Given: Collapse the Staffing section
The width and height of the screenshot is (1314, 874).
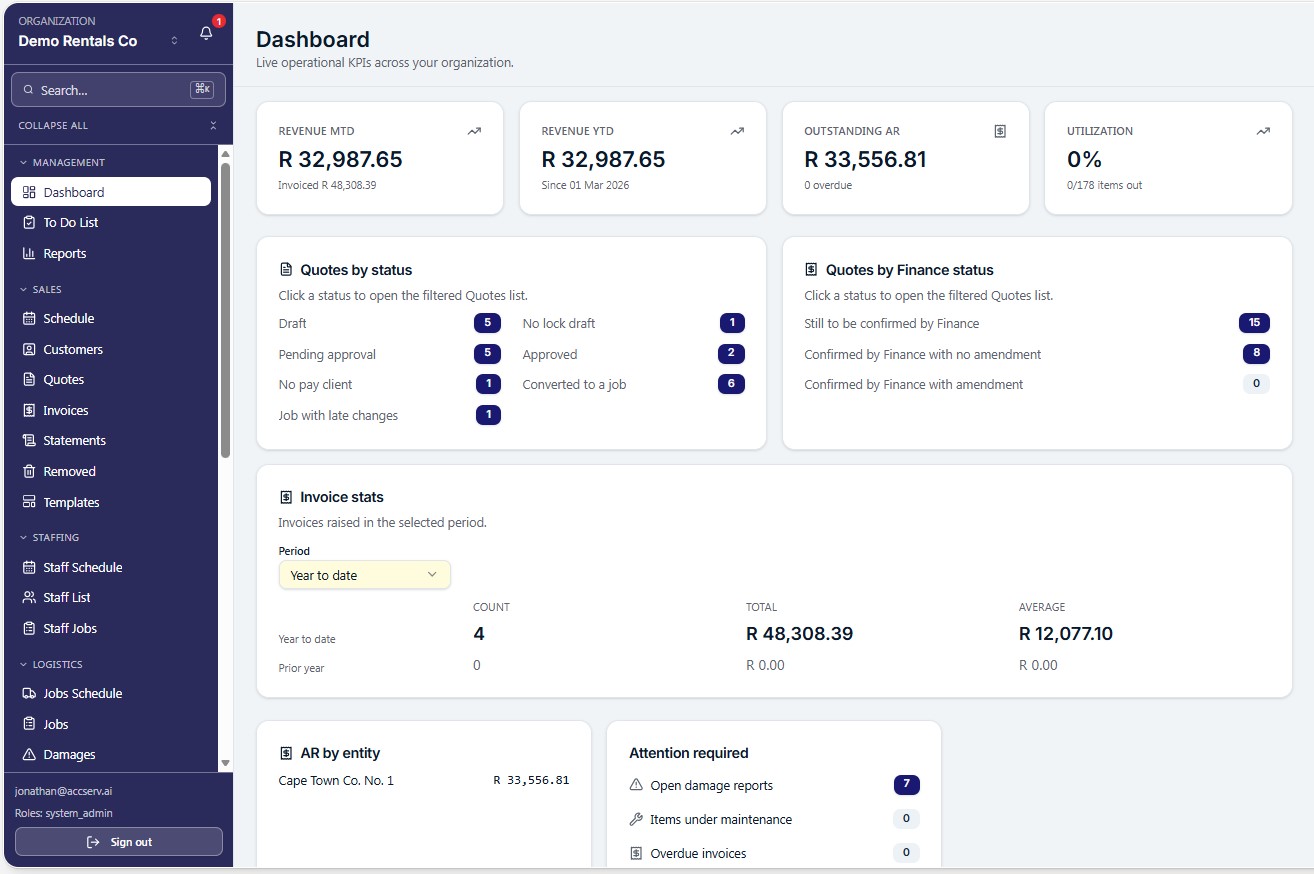Looking at the screenshot, I should point(49,537).
